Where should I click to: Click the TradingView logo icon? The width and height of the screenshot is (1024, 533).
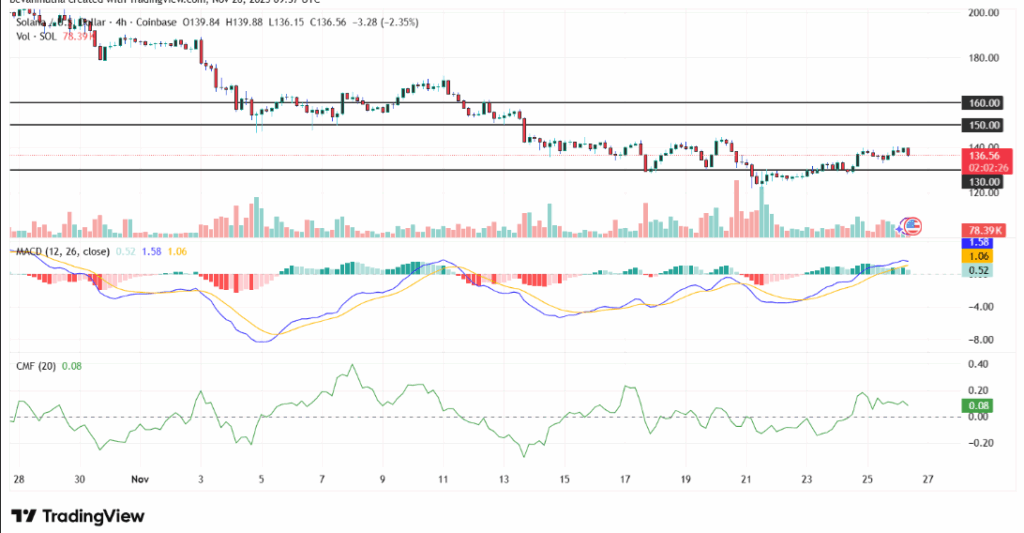(x=25, y=516)
